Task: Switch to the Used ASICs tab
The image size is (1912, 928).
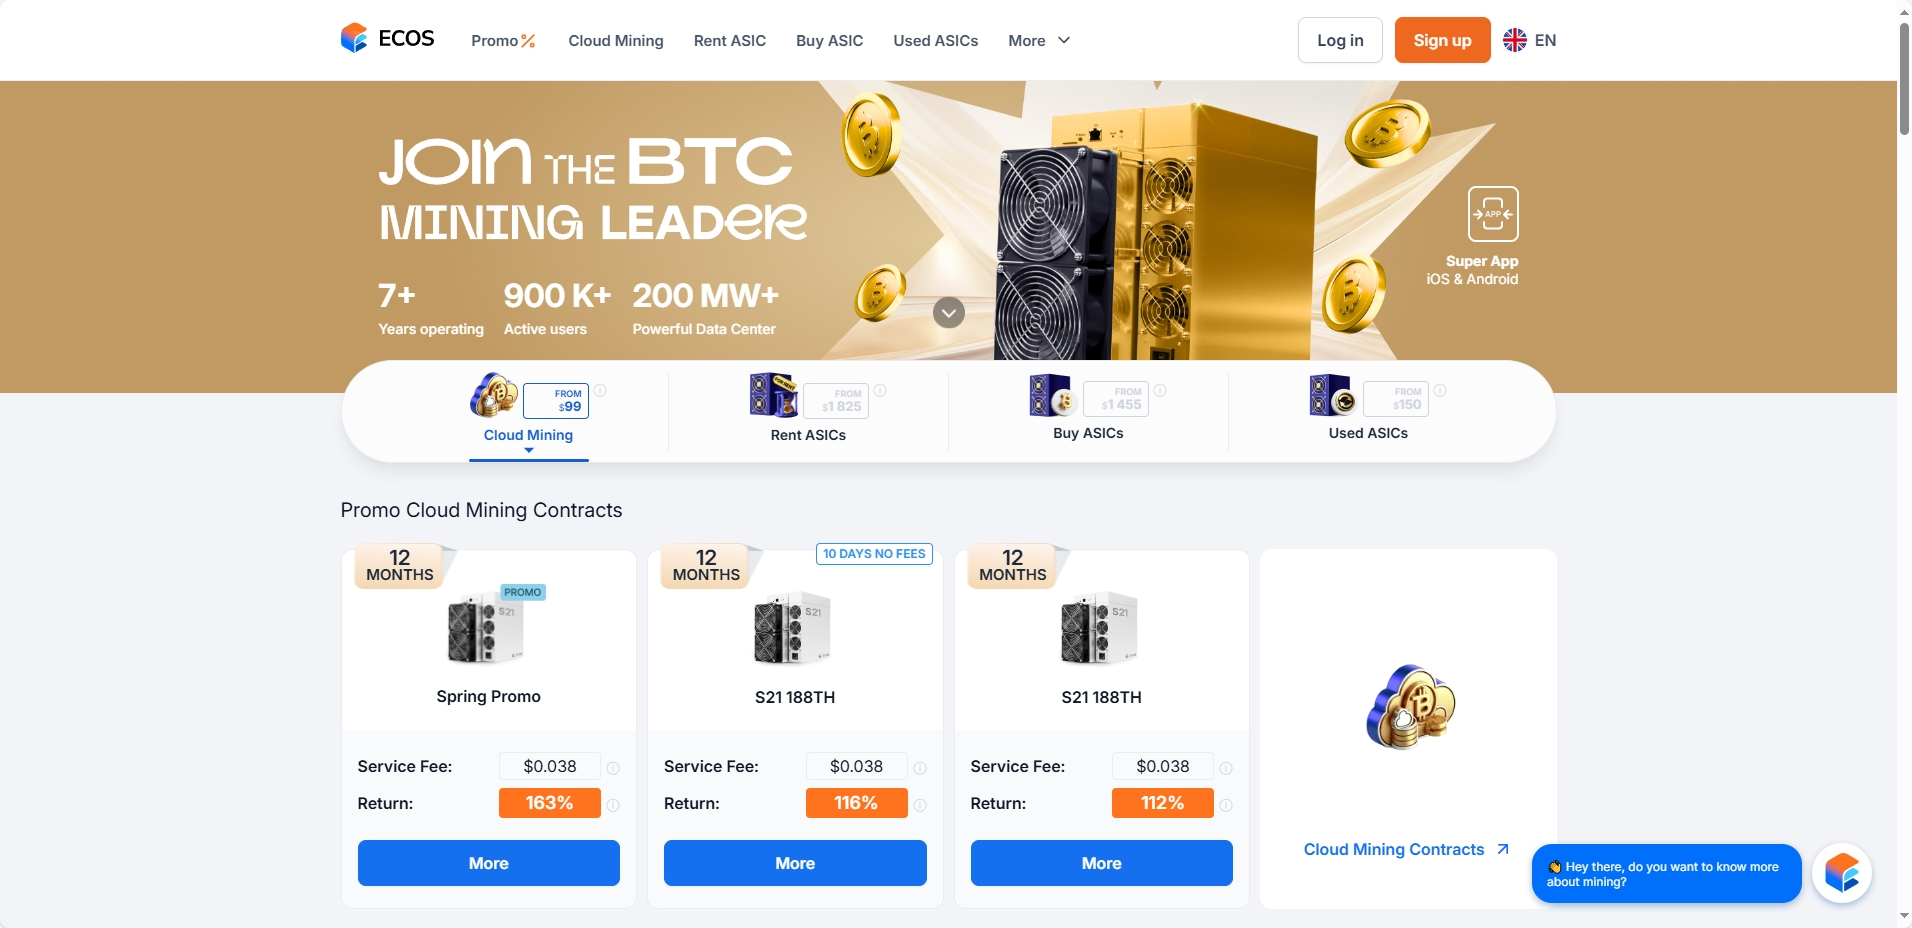Action: [x=1368, y=410]
